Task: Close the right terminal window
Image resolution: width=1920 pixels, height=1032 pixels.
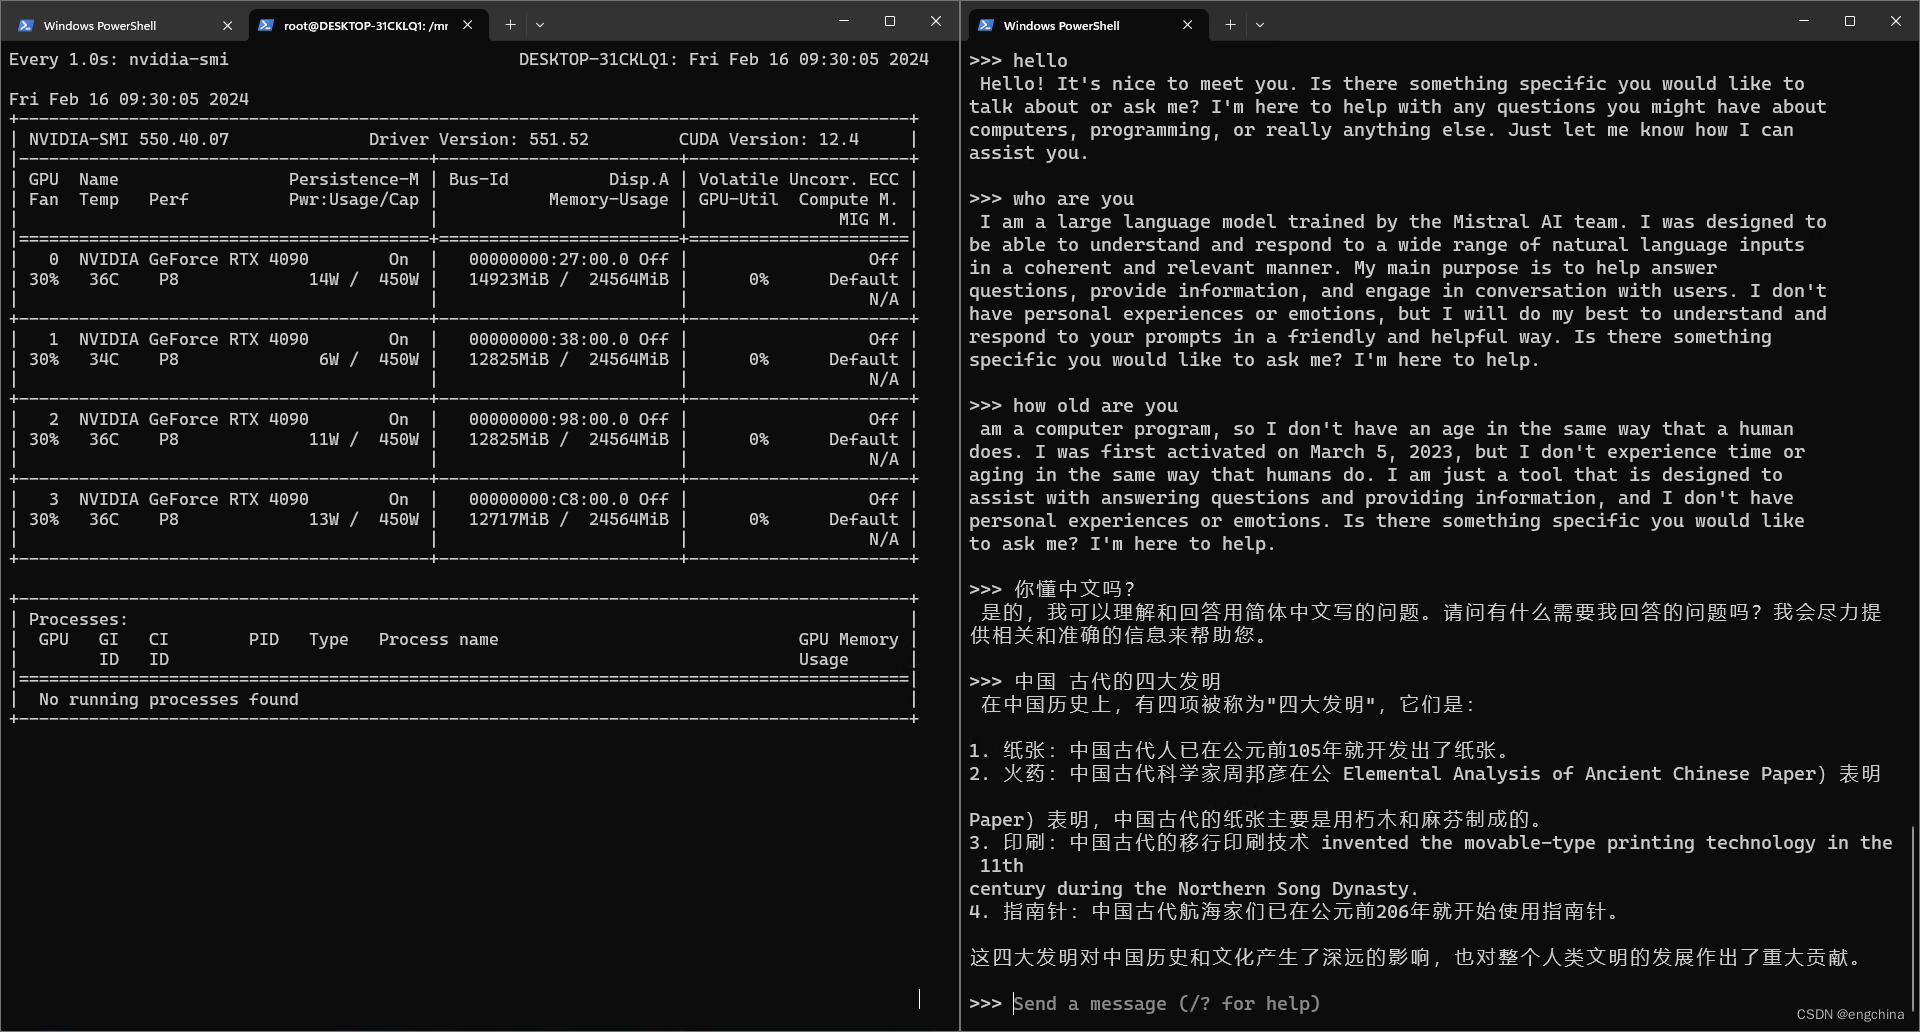Action: point(1895,21)
